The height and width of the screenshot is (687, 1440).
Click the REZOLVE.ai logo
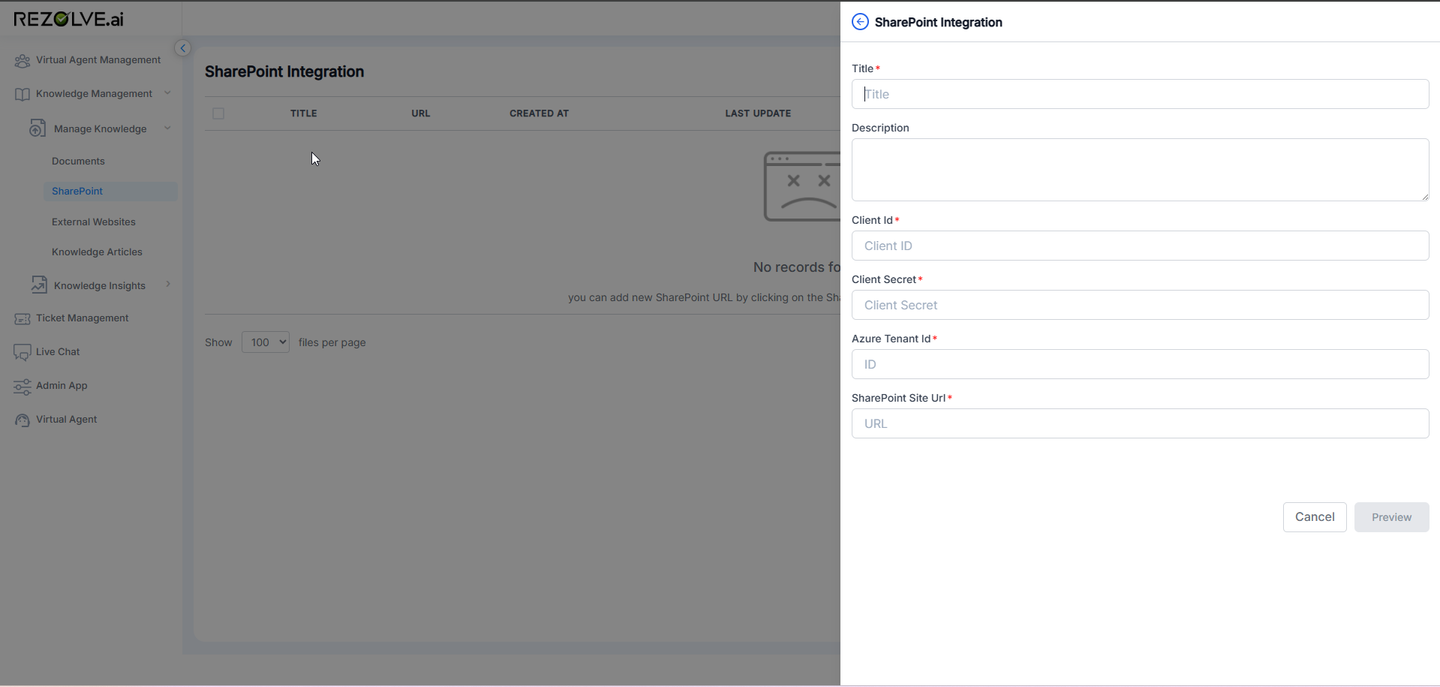click(x=69, y=19)
